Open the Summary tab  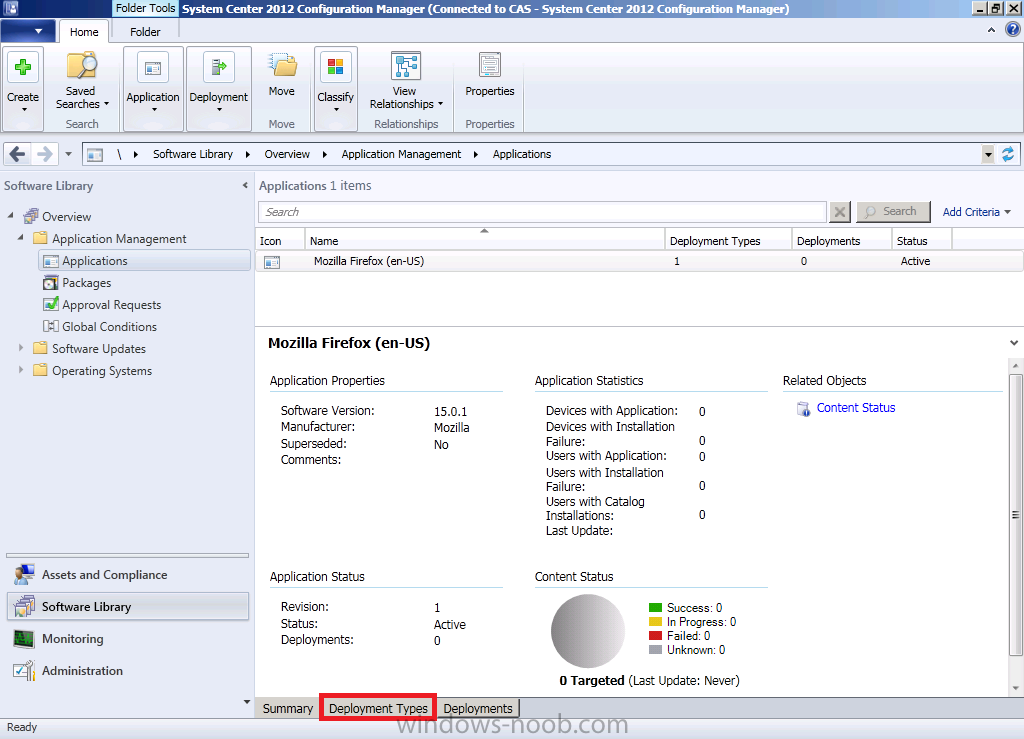coord(287,708)
